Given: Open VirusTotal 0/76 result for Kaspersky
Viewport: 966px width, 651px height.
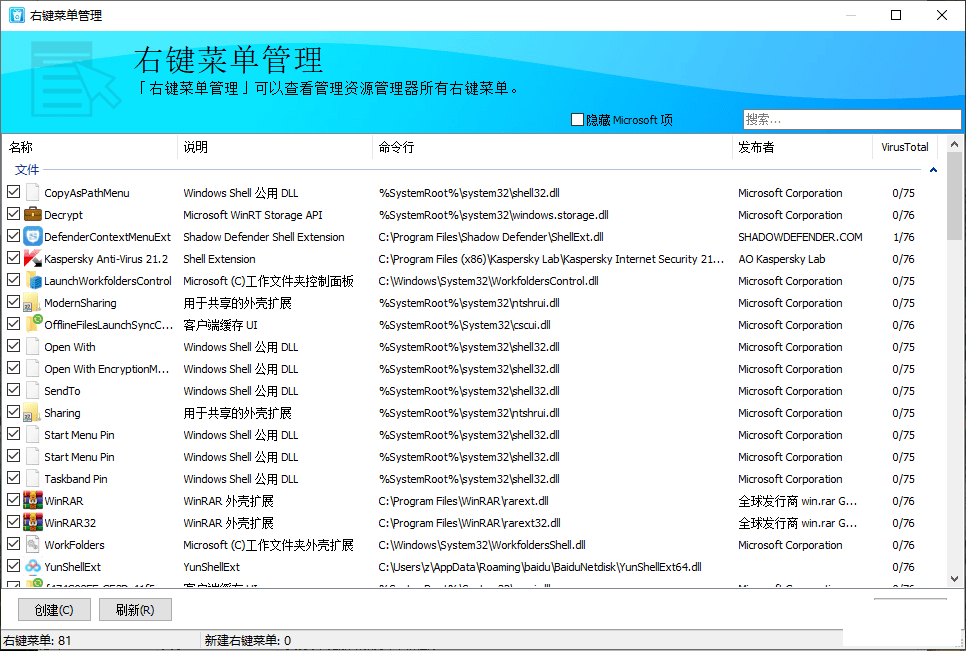Looking at the screenshot, I should (x=903, y=259).
